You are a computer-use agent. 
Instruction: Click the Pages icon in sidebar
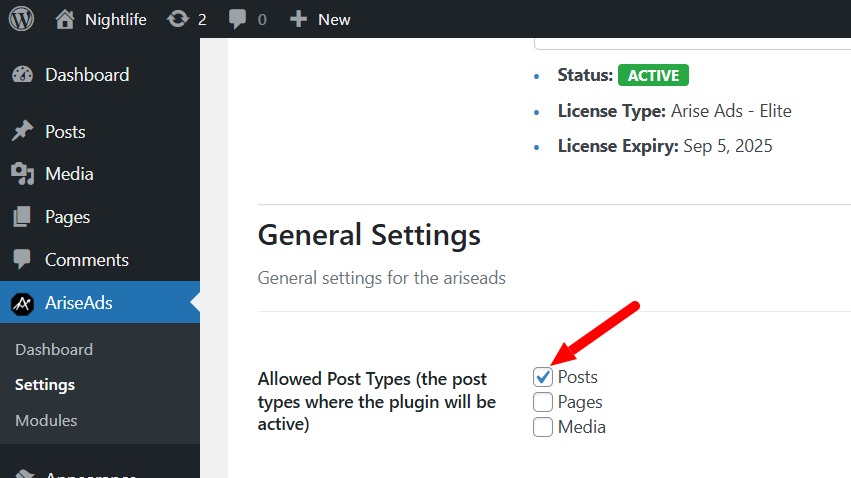coord(22,217)
